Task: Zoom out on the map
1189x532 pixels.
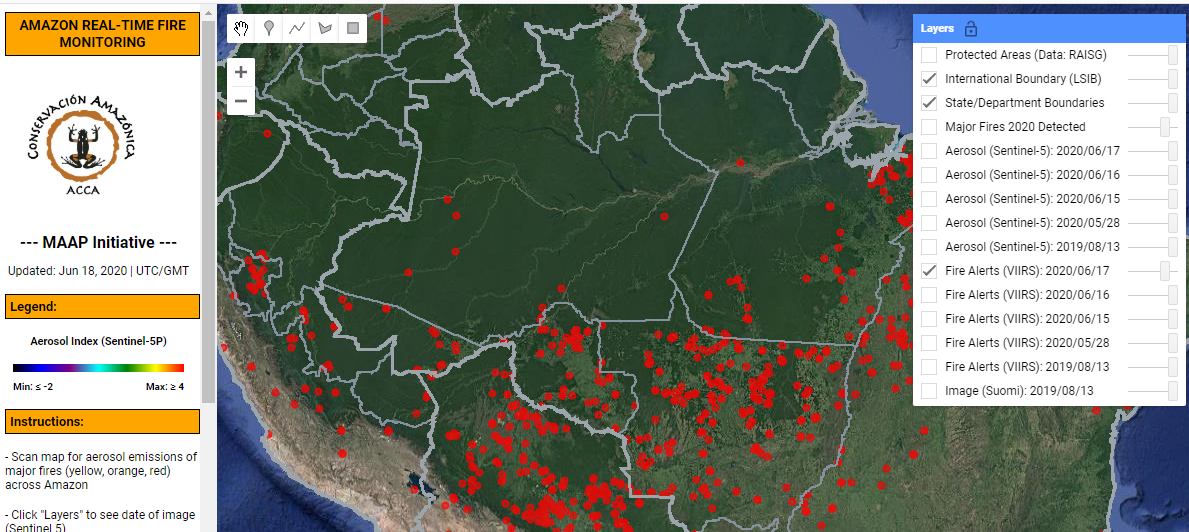Action: tap(241, 101)
